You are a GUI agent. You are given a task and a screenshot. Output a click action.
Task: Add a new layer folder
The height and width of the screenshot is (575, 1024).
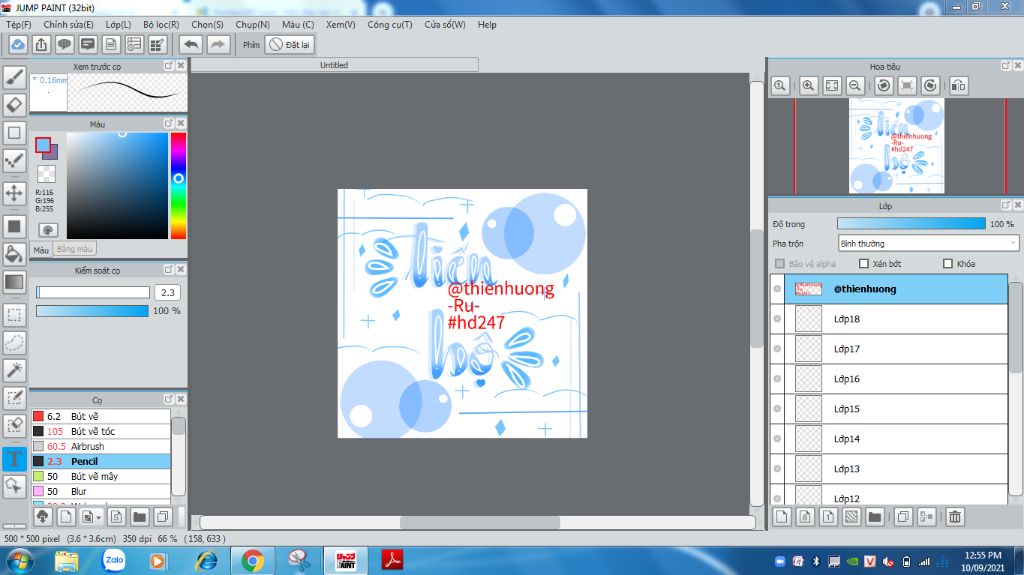click(x=874, y=517)
